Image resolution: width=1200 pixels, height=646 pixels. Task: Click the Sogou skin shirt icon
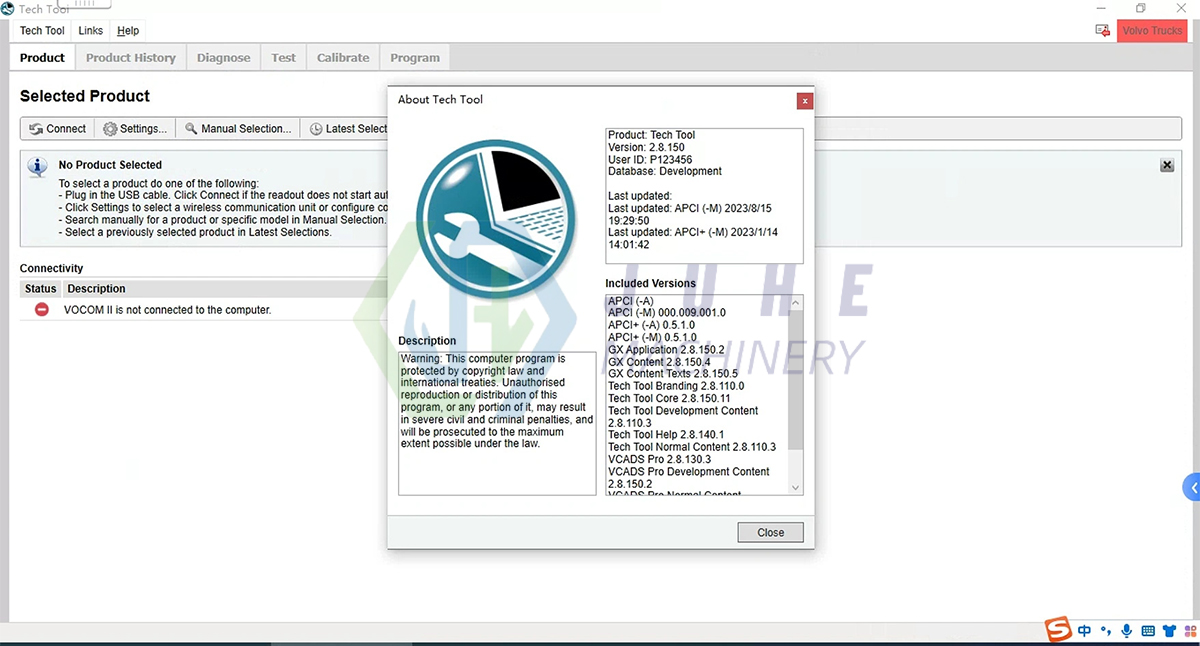point(1168,630)
